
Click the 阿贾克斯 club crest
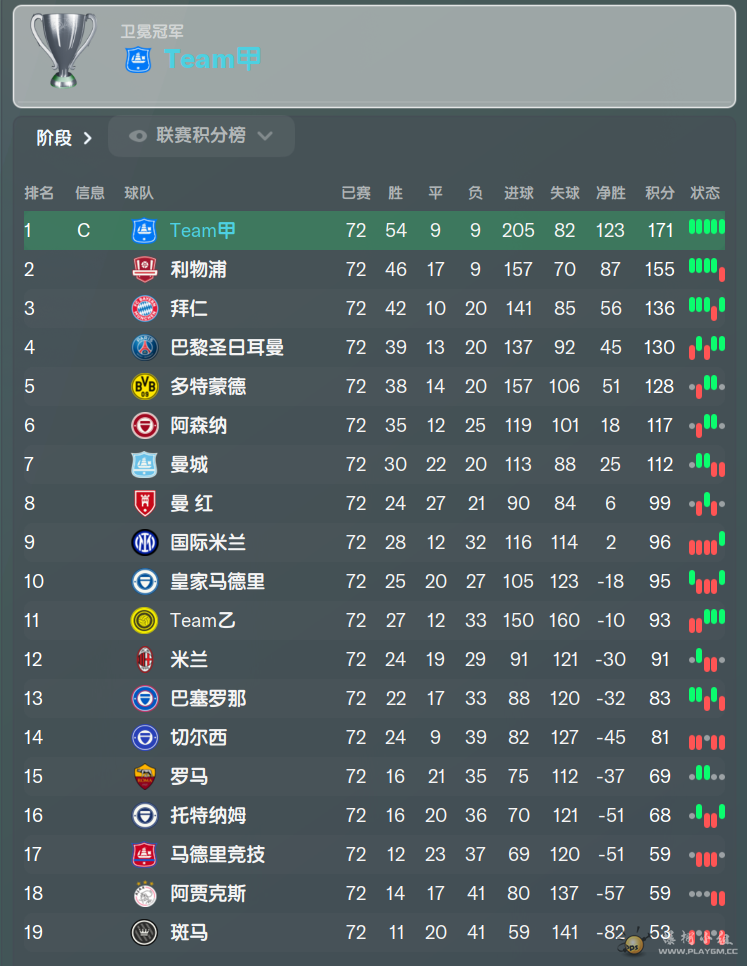point(145,893)
